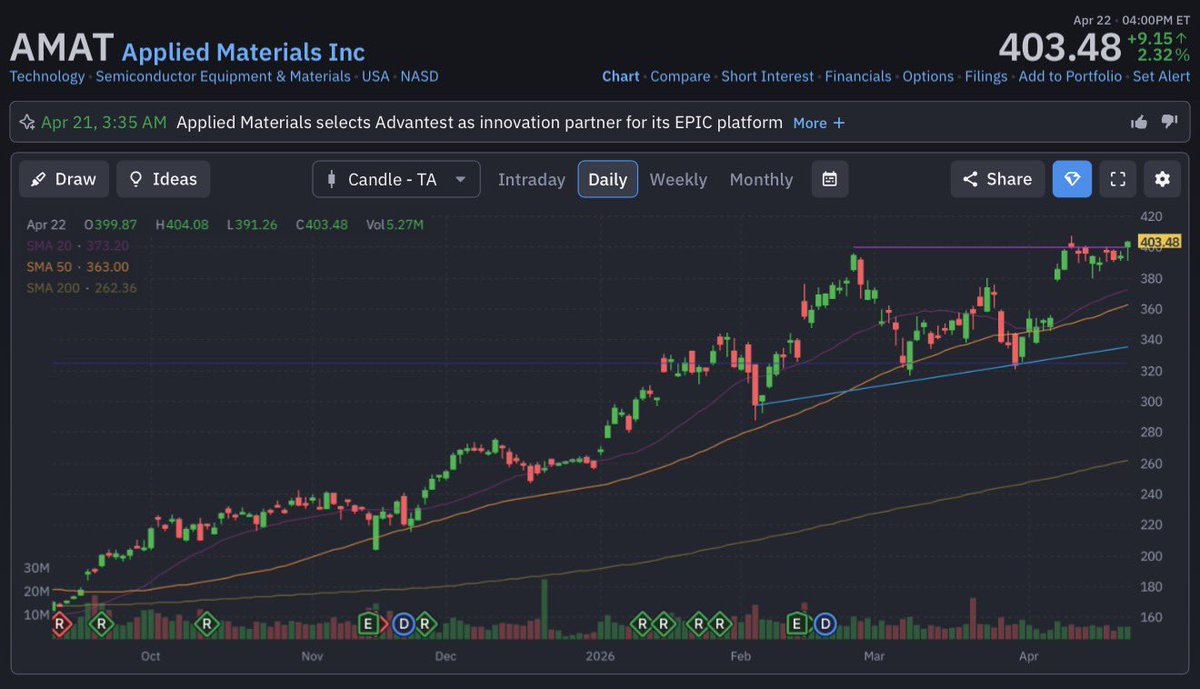This screenshot has height=689, width=1200.
Task: Enable Intraday chart mode
Action: pos(531,179)
